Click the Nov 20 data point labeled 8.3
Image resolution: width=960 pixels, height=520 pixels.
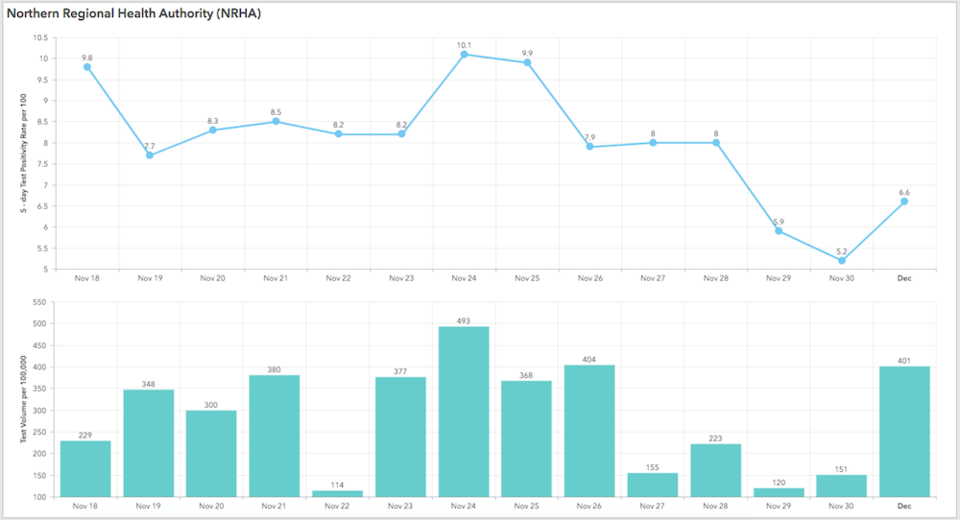212,130
